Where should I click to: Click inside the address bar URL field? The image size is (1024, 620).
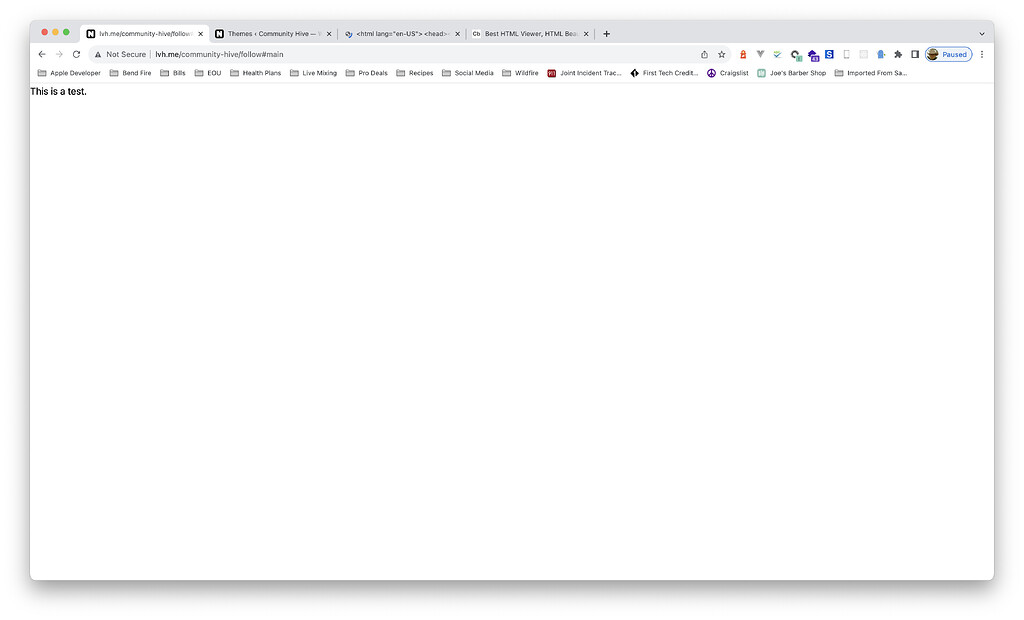250,54
